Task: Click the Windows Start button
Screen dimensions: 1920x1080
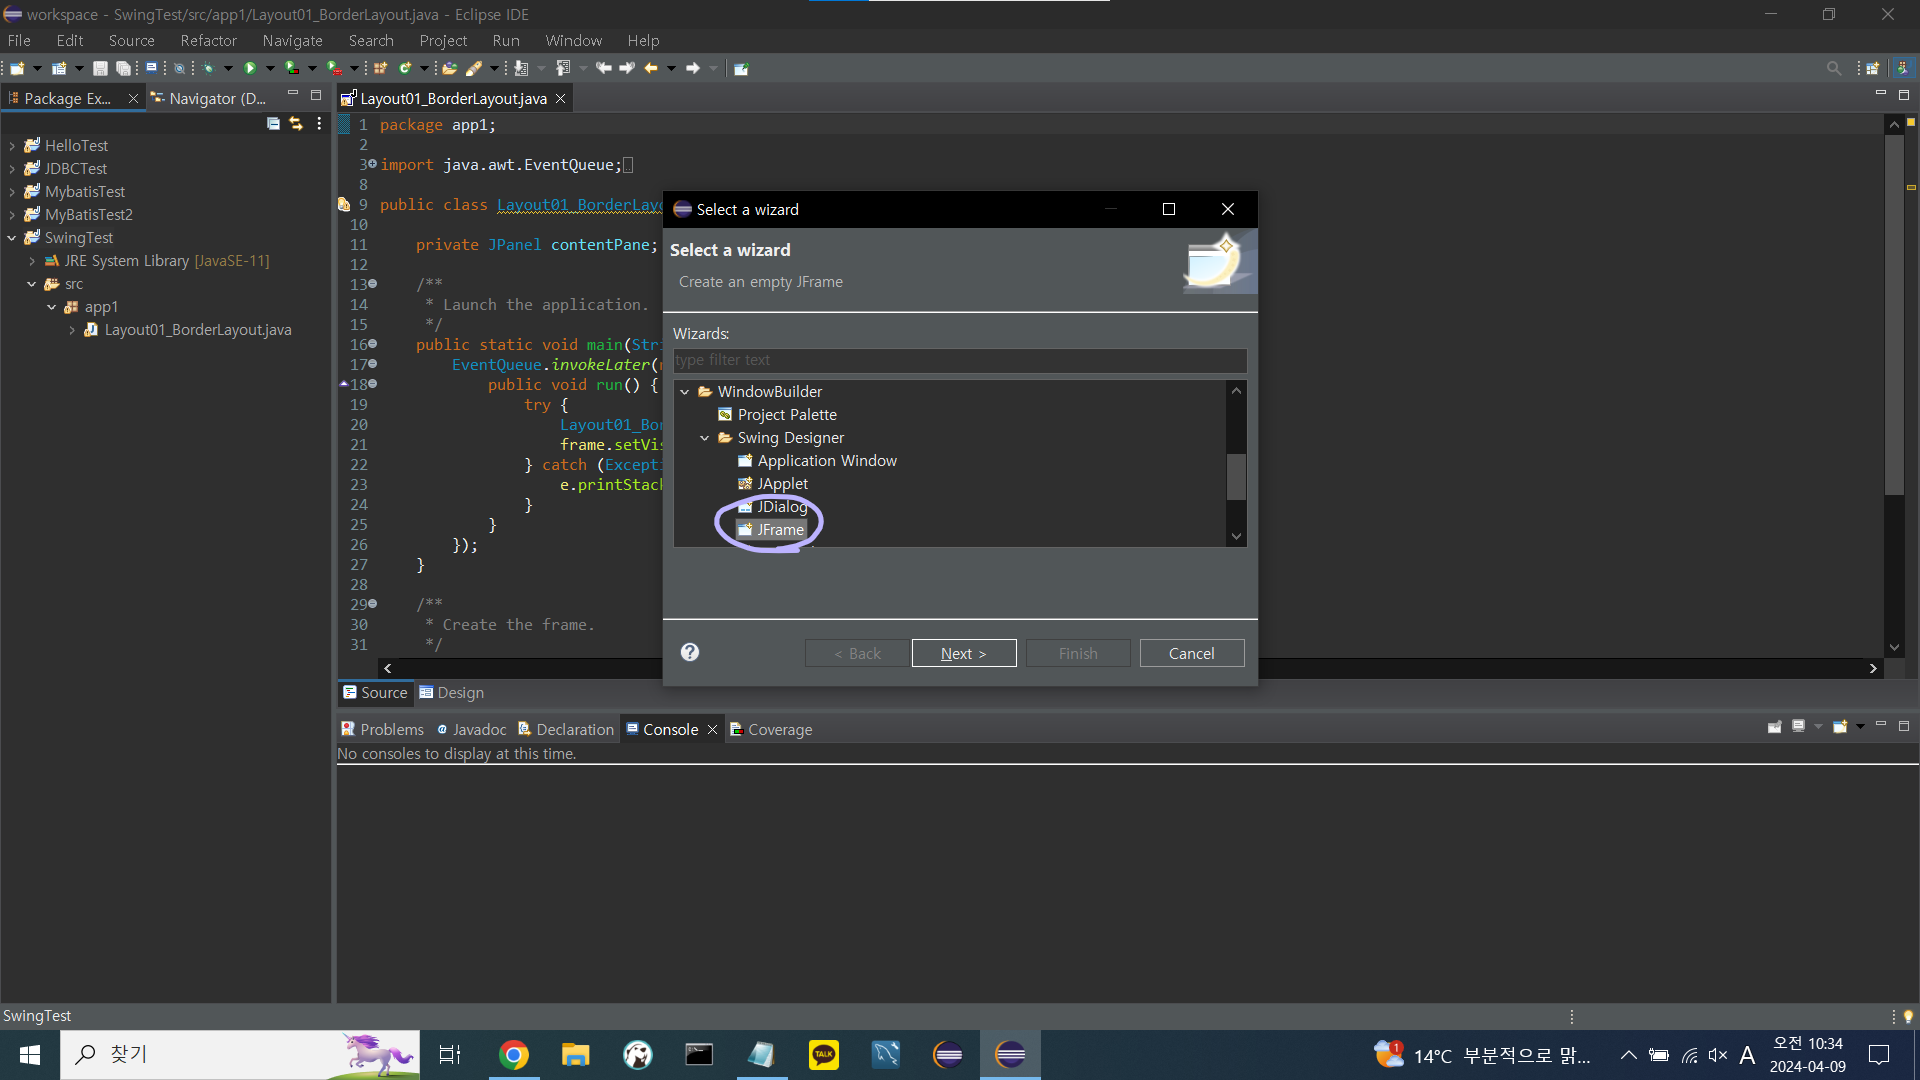Action: tap(30, 1055)
